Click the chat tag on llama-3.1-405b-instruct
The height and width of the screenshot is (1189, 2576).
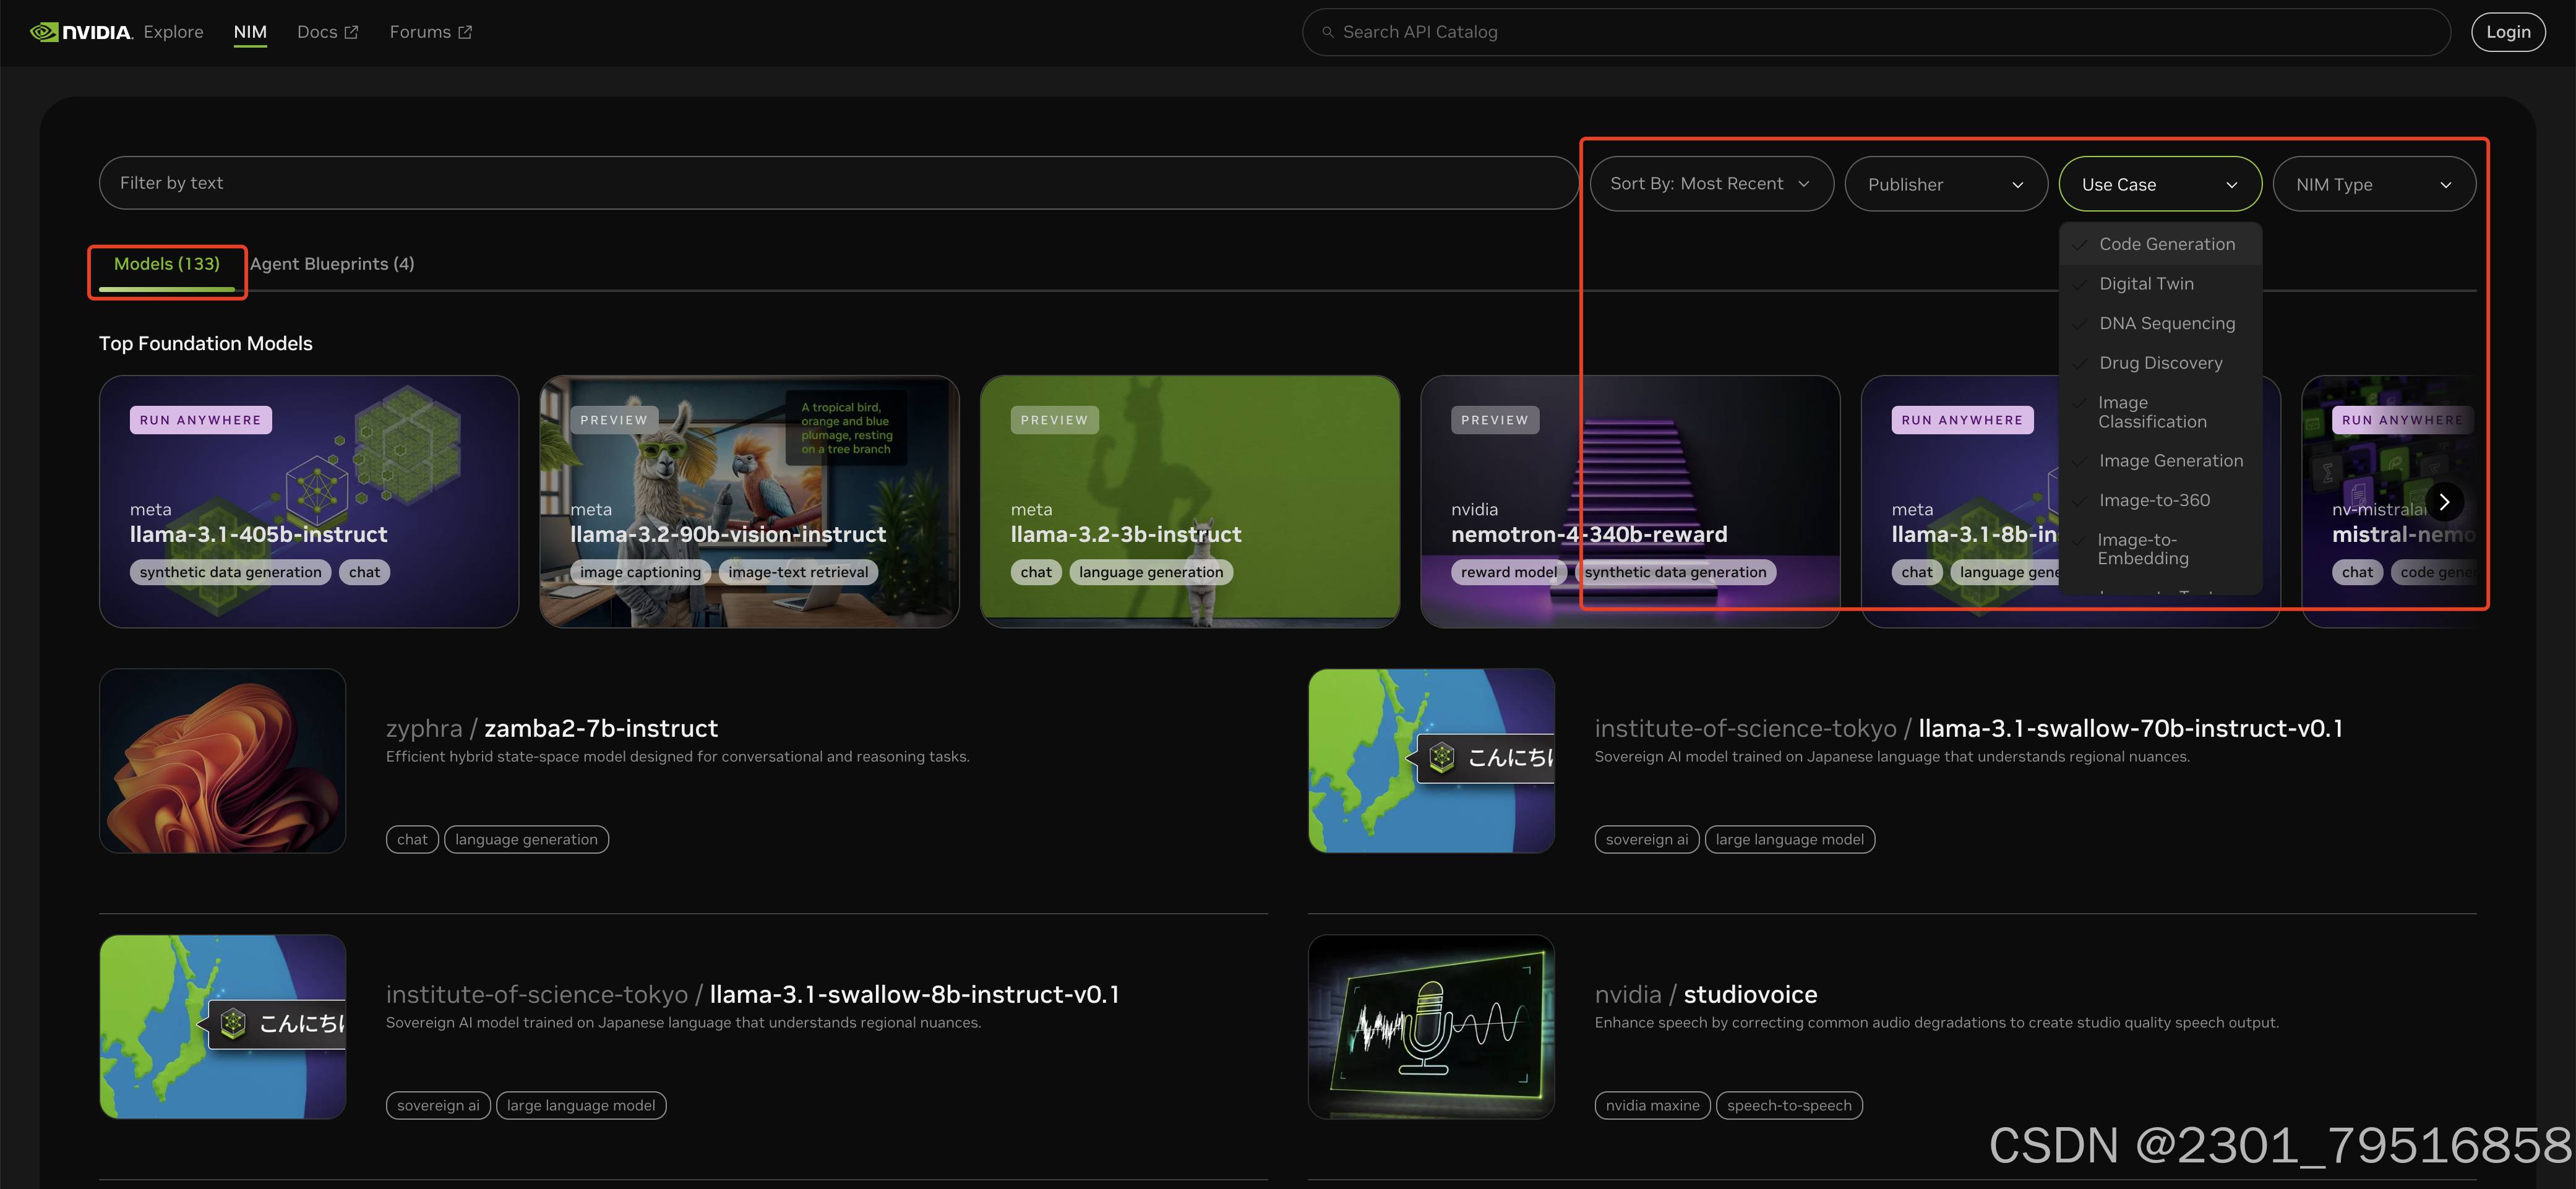[365, 572]
